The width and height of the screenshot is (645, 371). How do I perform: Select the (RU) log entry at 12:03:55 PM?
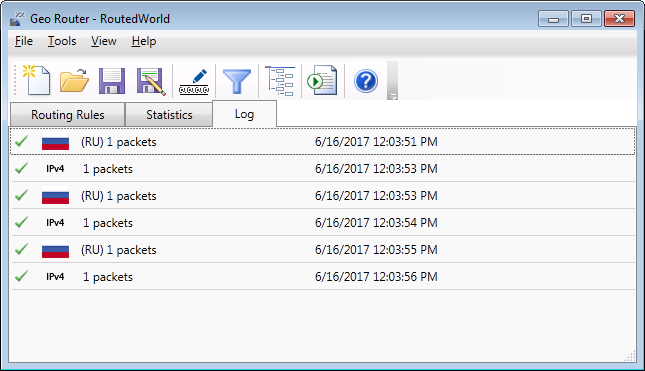(x=322, y=250)
